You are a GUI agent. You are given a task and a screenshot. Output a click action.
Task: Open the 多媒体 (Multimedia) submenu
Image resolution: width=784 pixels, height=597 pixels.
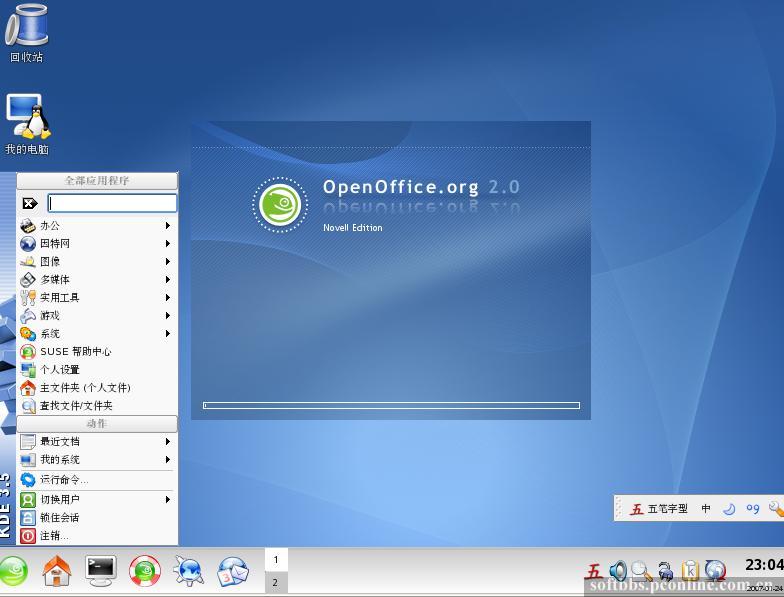[97, 280]
